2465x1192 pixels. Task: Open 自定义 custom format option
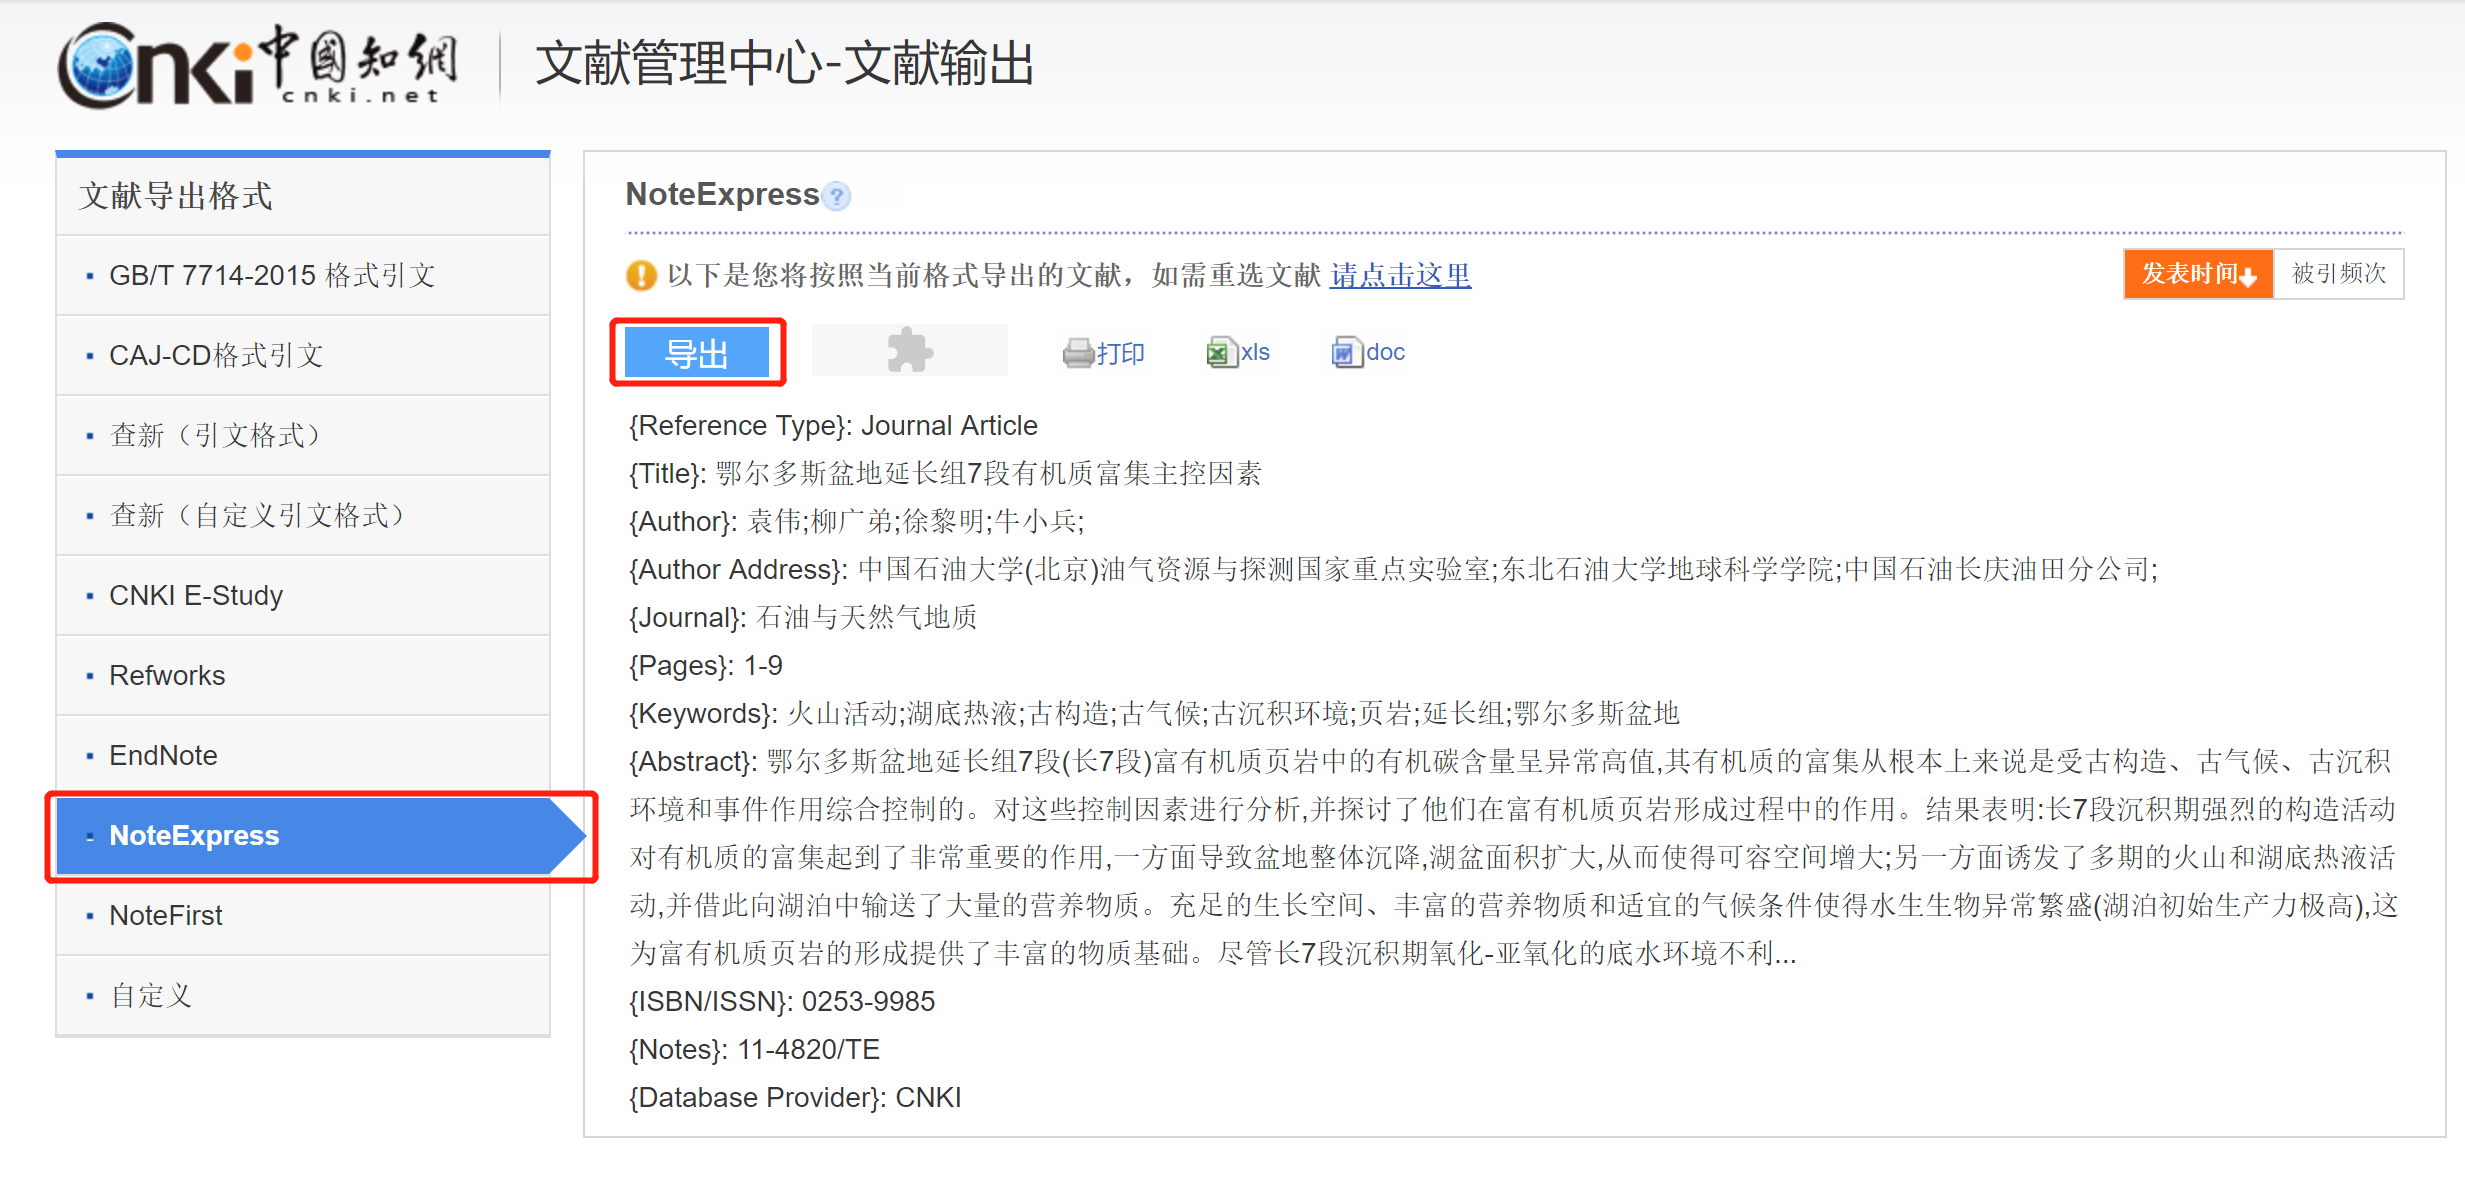pos(150,995)
